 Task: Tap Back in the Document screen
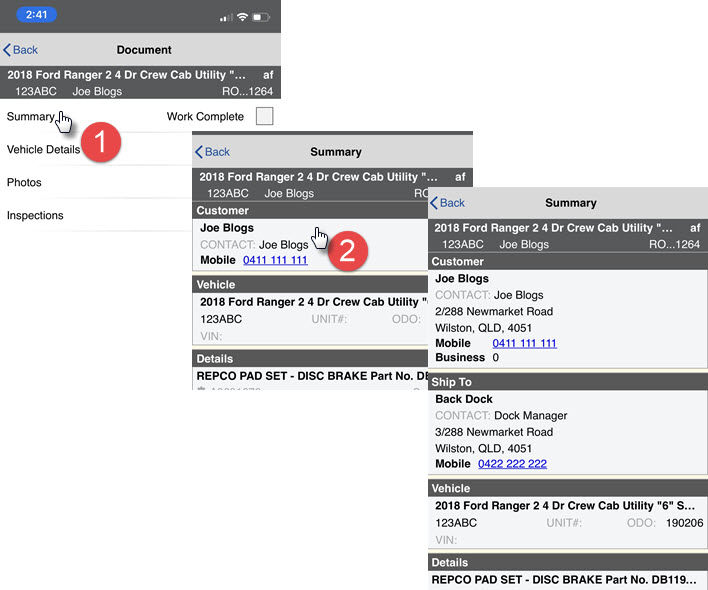coord(20,50)
